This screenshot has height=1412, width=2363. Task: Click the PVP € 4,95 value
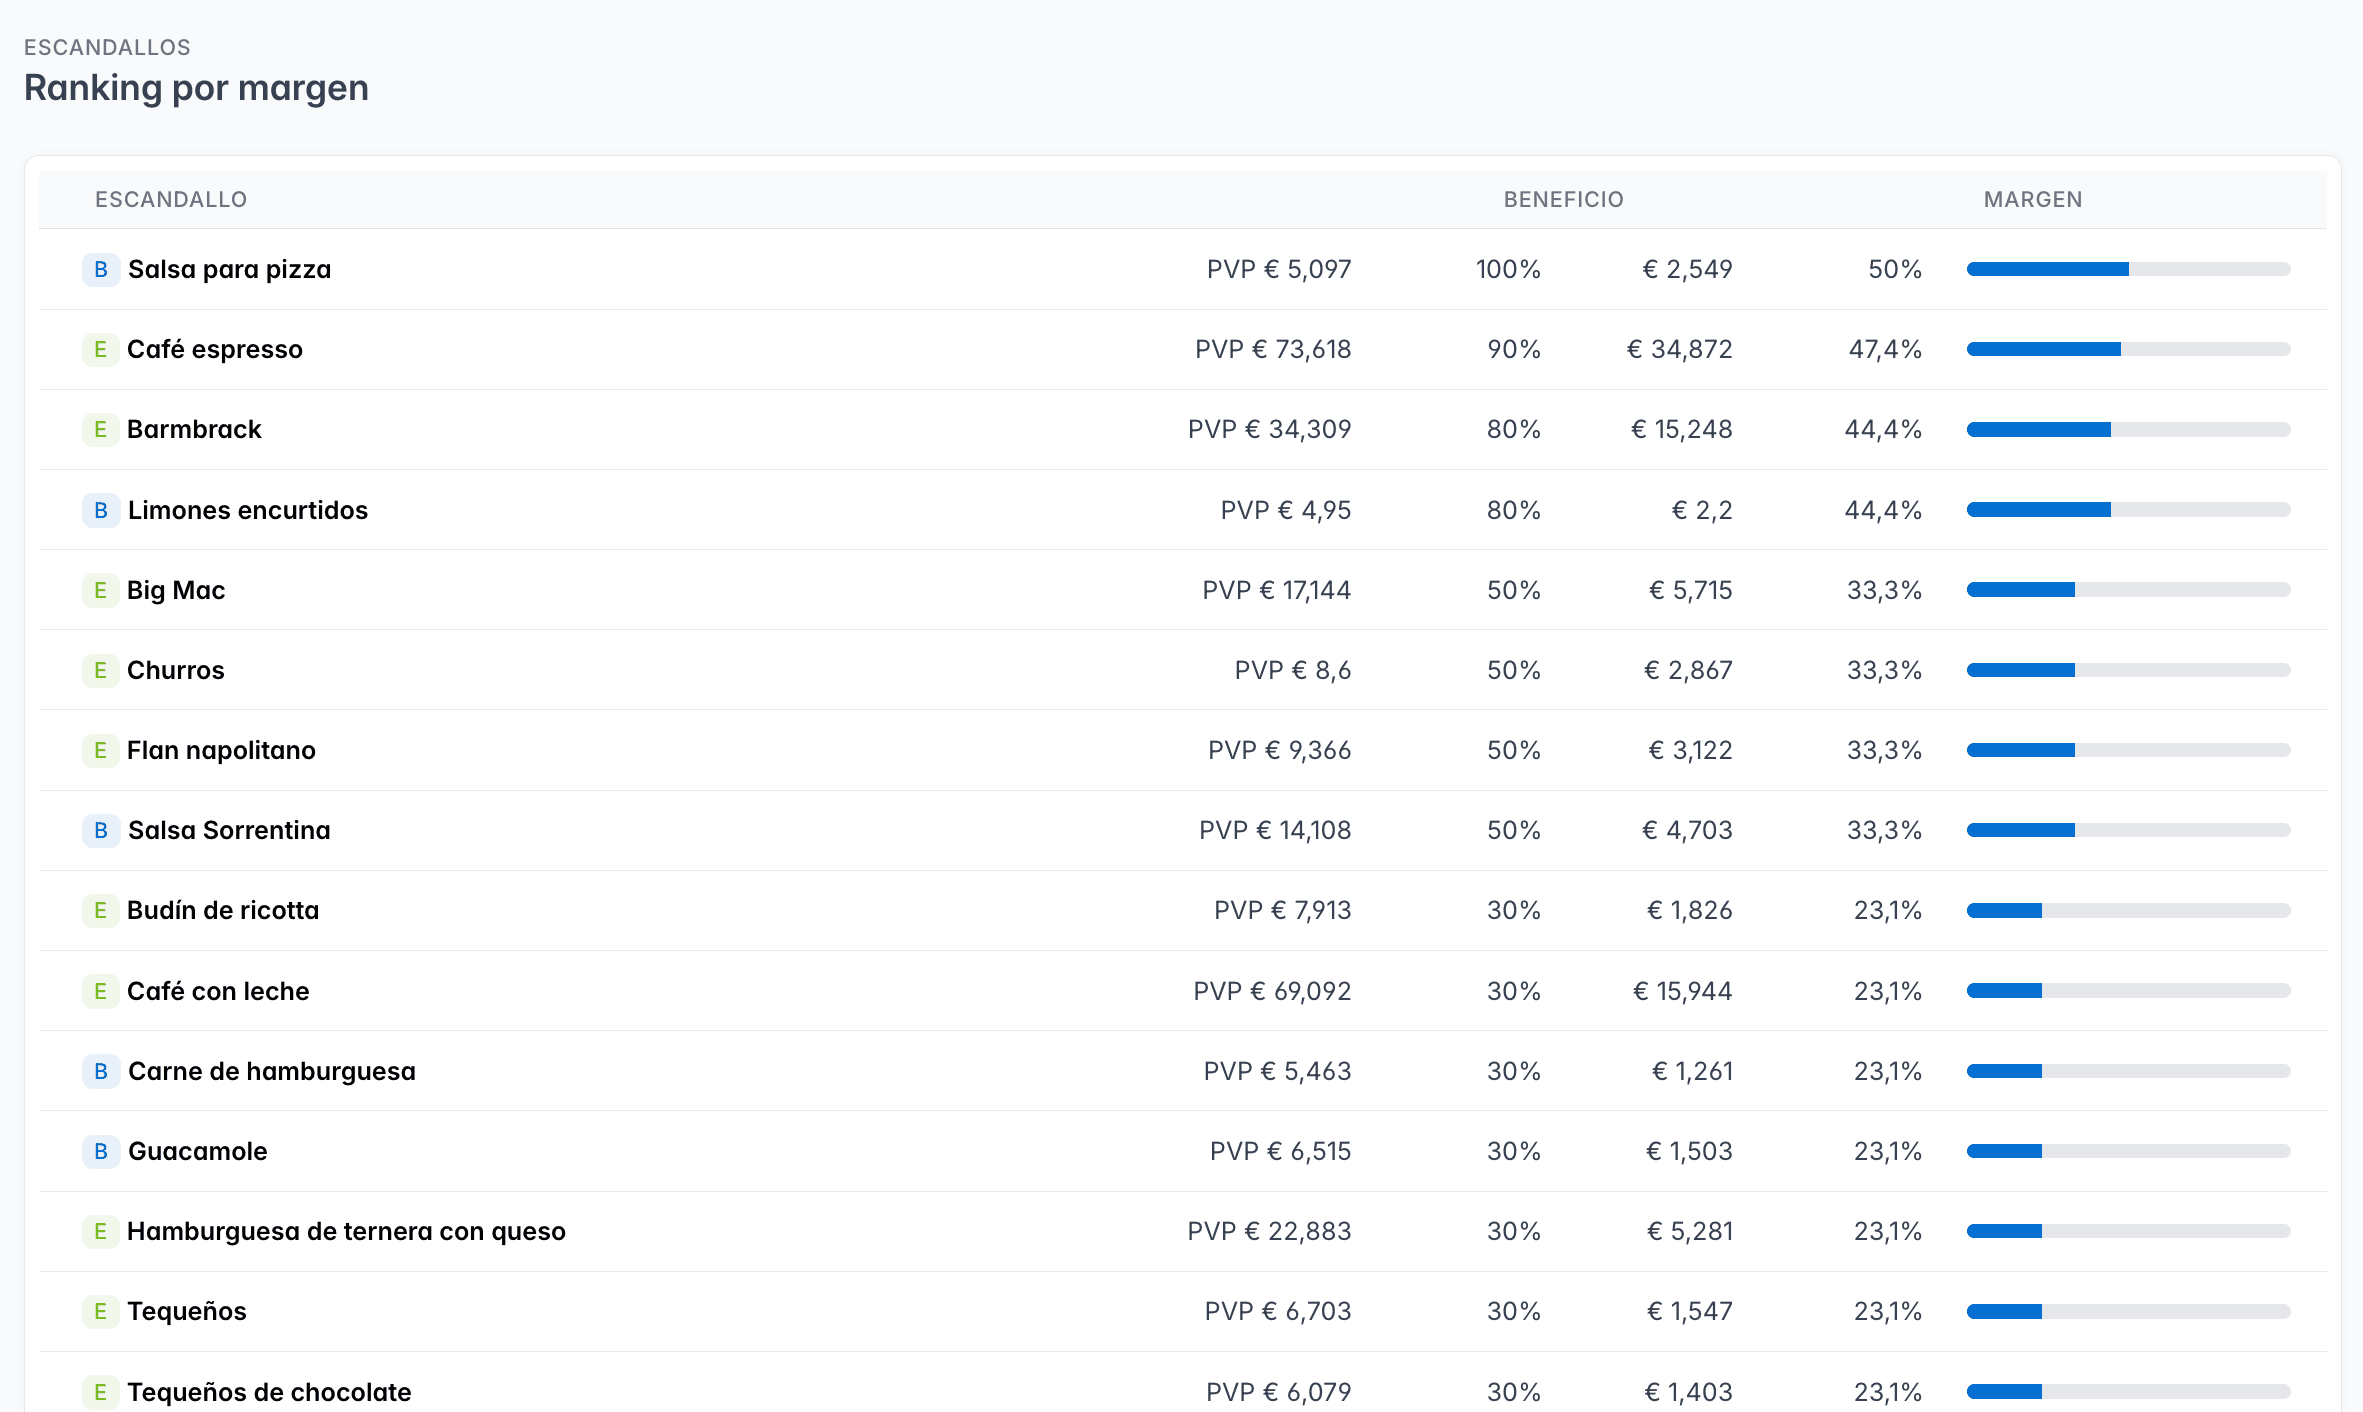coord(1286,510)
